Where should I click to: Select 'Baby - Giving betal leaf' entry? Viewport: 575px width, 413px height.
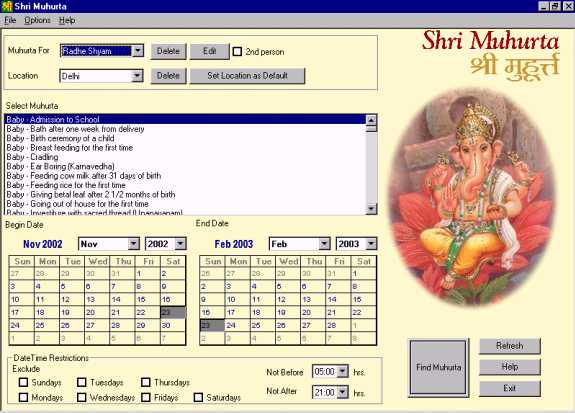coord(185,194)
